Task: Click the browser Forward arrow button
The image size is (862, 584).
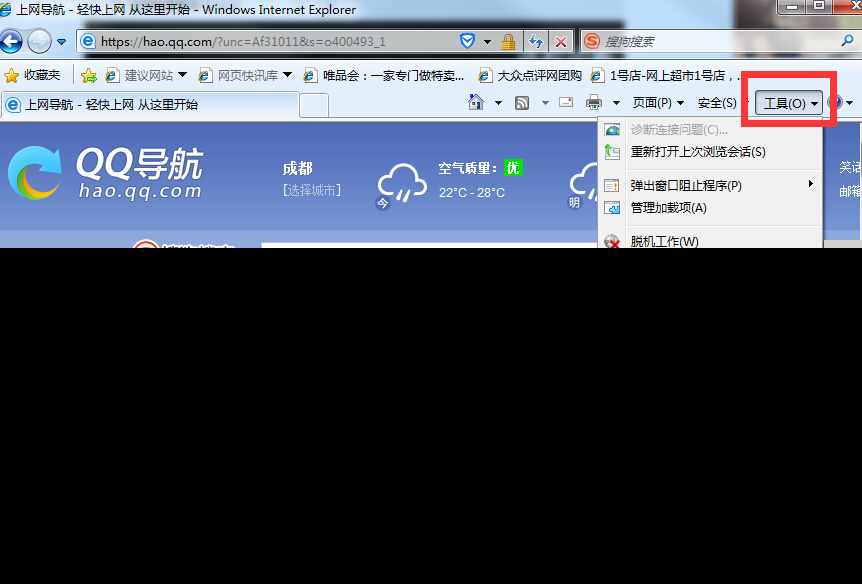Action: 39,41
